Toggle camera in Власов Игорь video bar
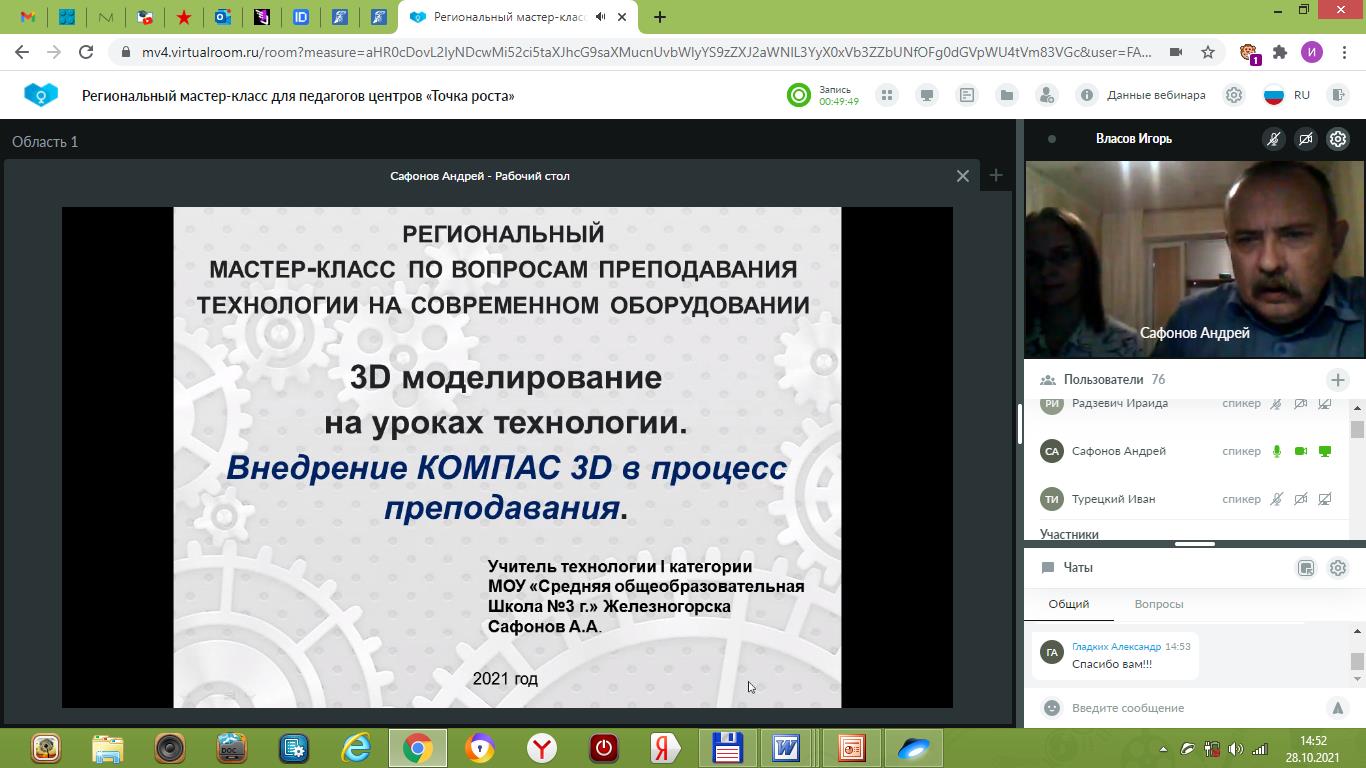 1306,139
